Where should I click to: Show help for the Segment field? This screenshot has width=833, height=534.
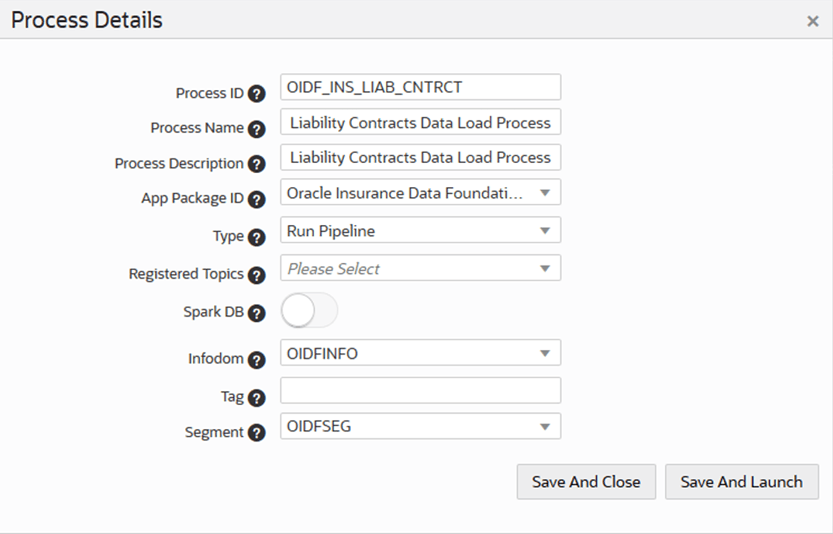(257, 433)
